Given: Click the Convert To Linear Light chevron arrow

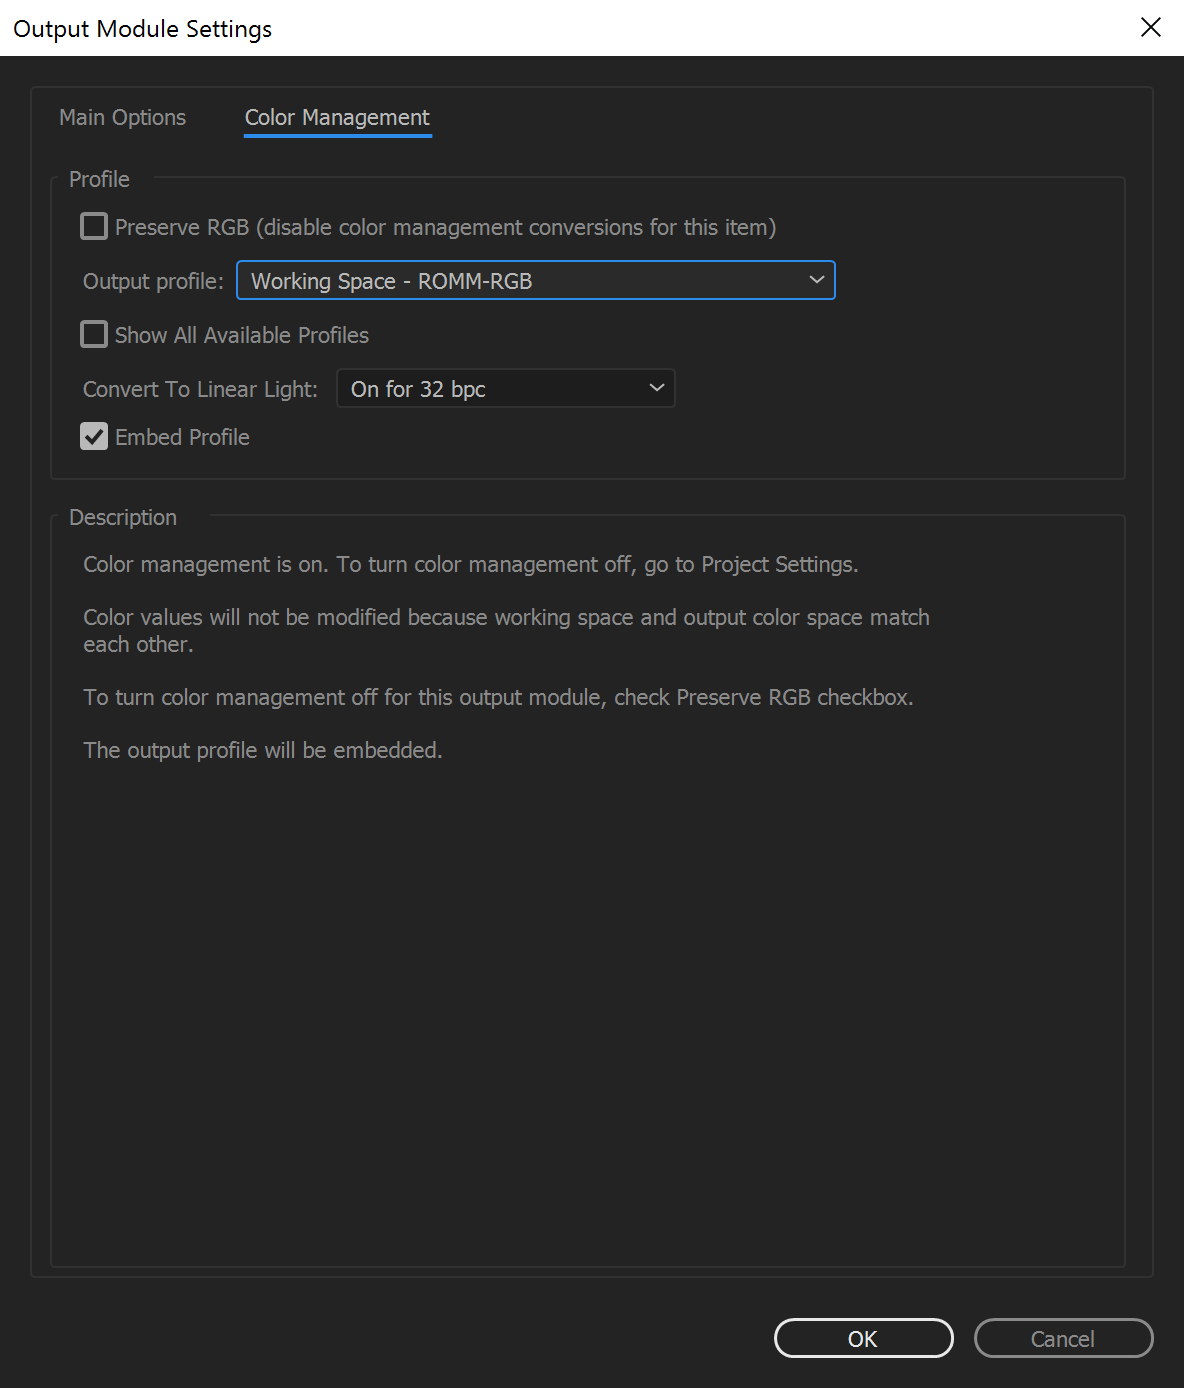Looking at the screenshot, I should coord(655,388).
